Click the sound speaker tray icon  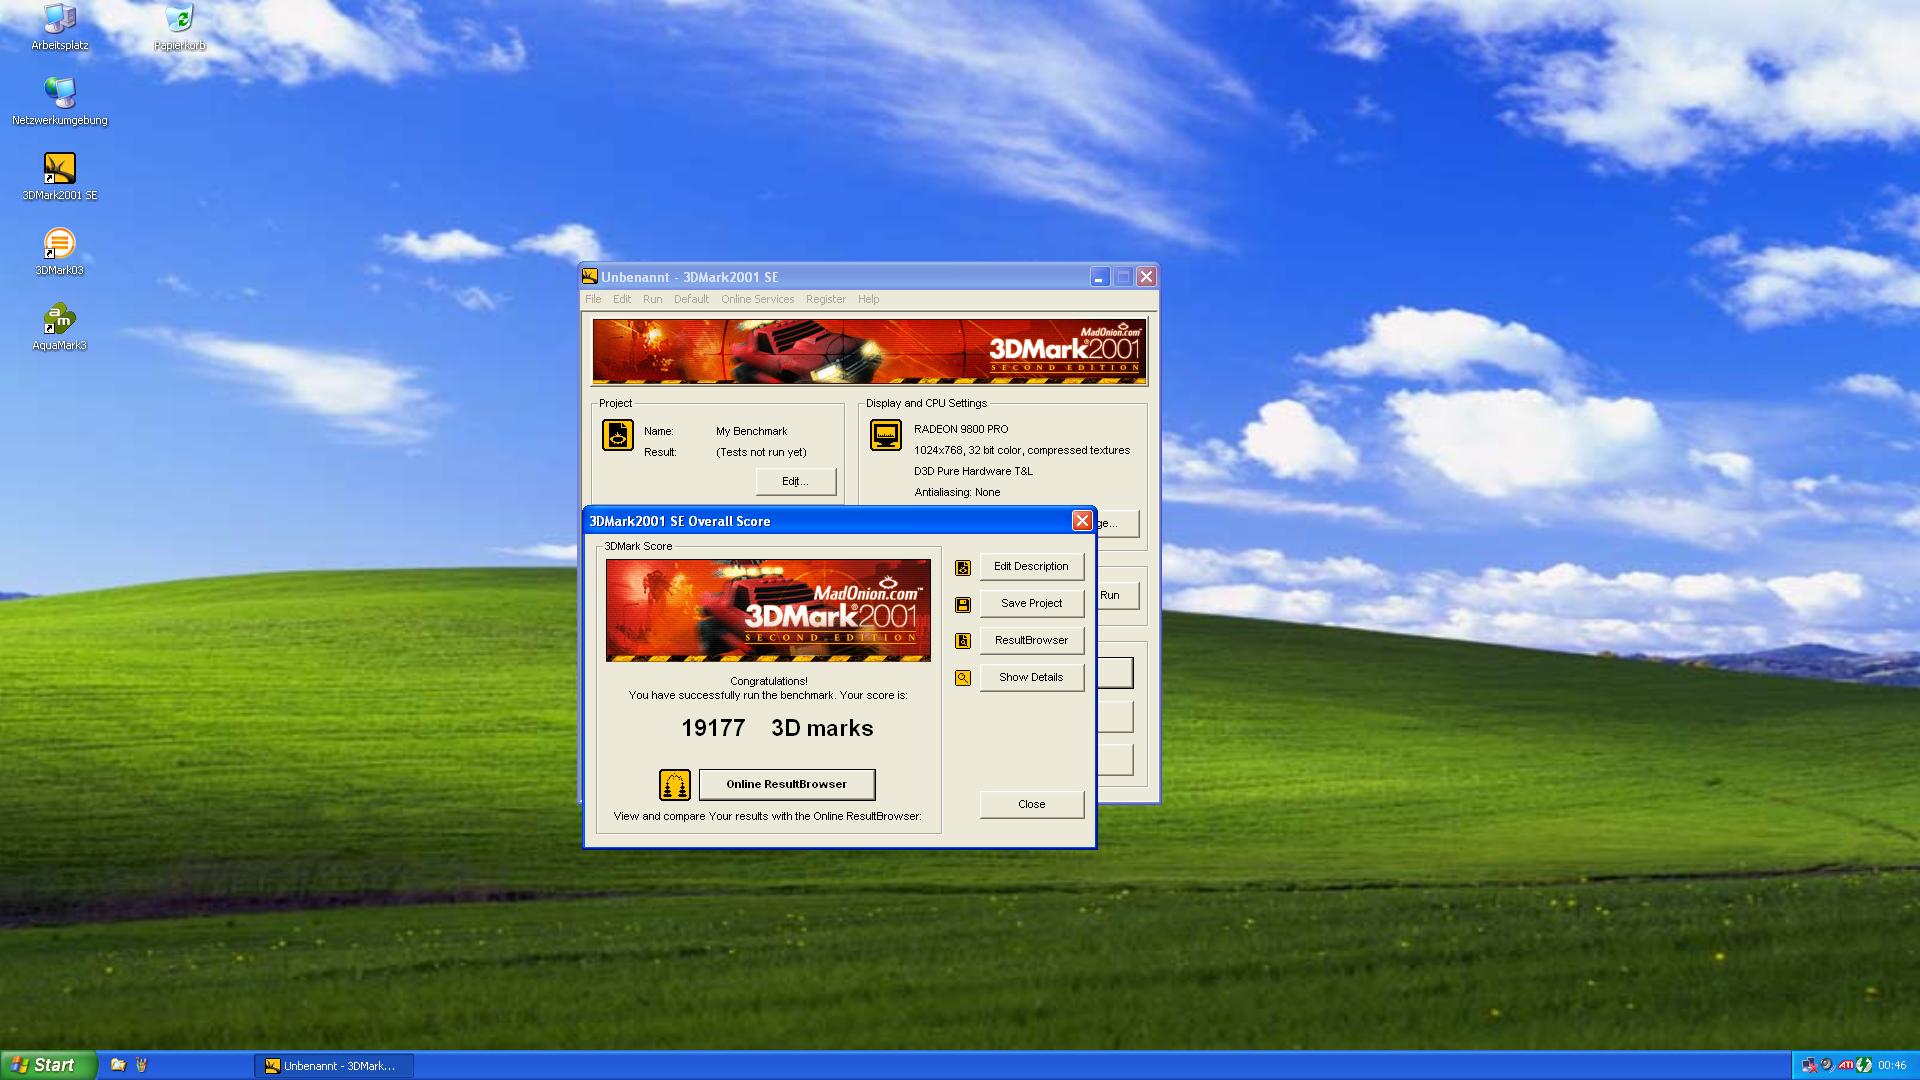click(x=1827, y=1065)
